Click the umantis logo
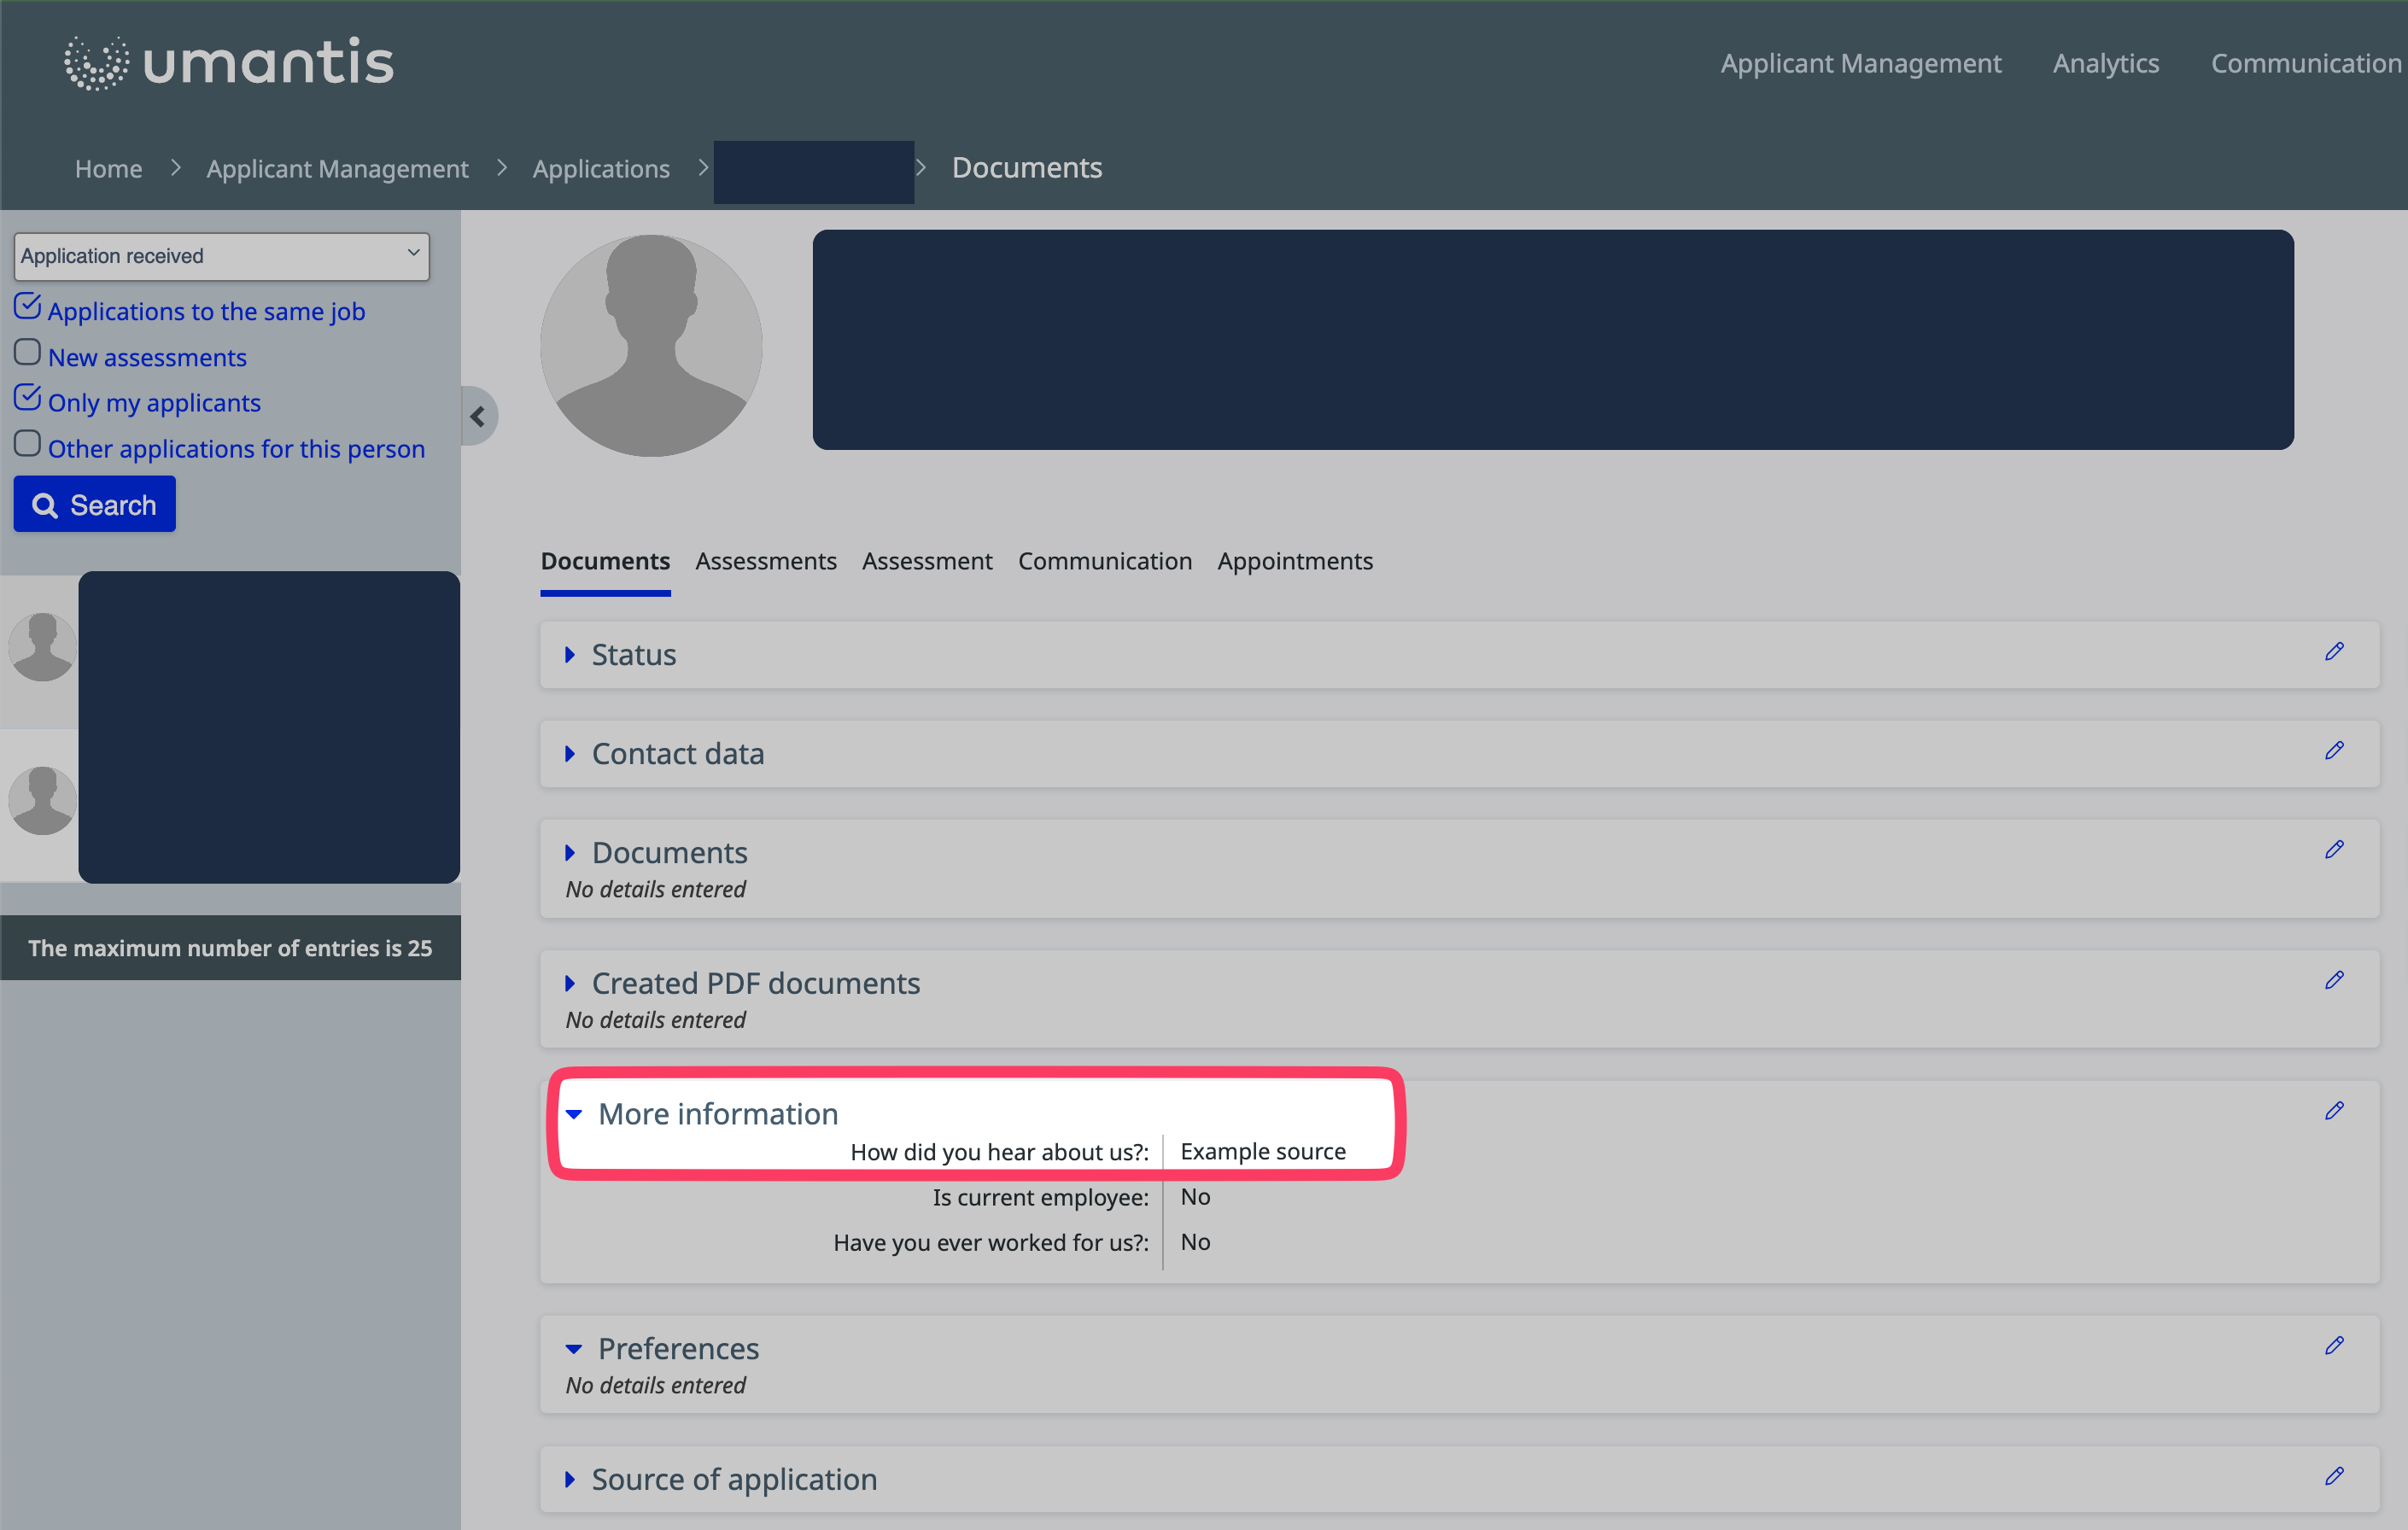 (x=229, y=63)
